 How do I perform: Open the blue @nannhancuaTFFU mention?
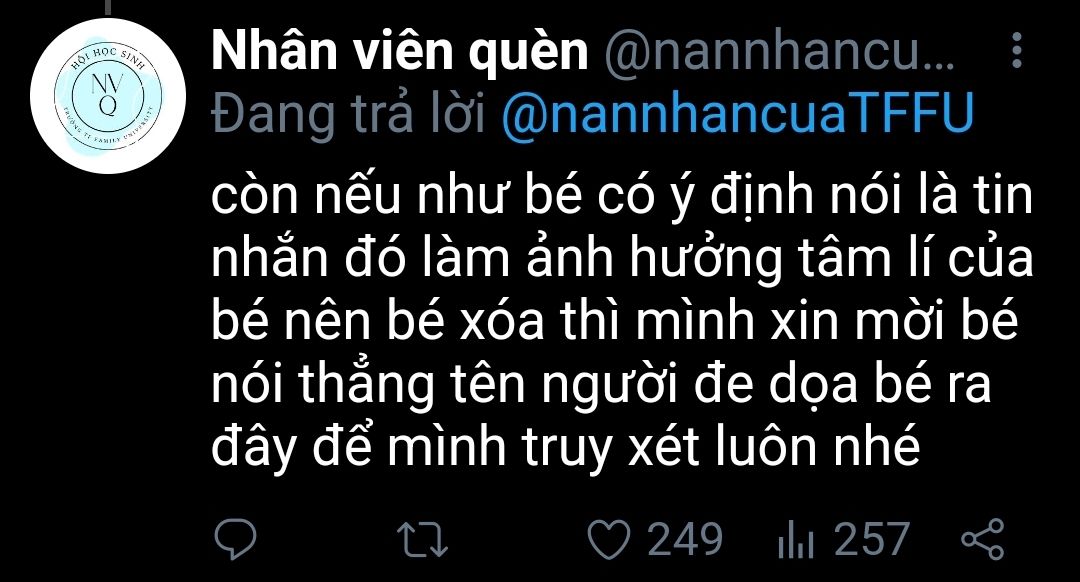tap(737, 113)
